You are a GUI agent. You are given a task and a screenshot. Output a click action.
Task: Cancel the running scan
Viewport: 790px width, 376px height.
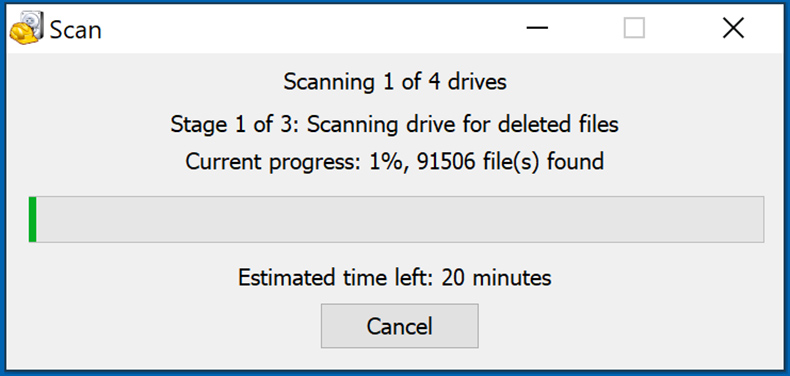(400, 326)
